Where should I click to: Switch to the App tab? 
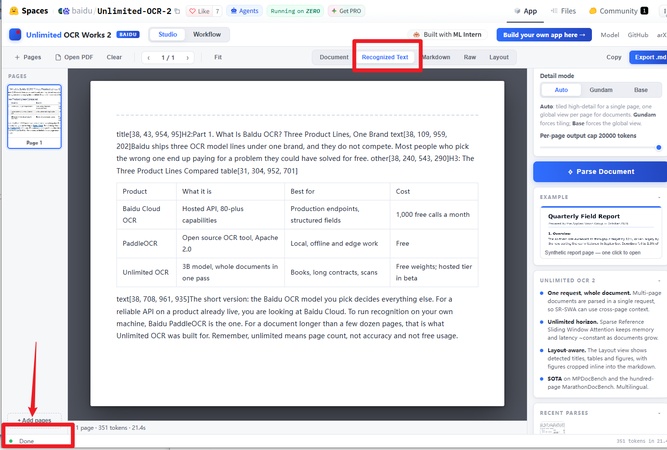[x=525, y=11]
